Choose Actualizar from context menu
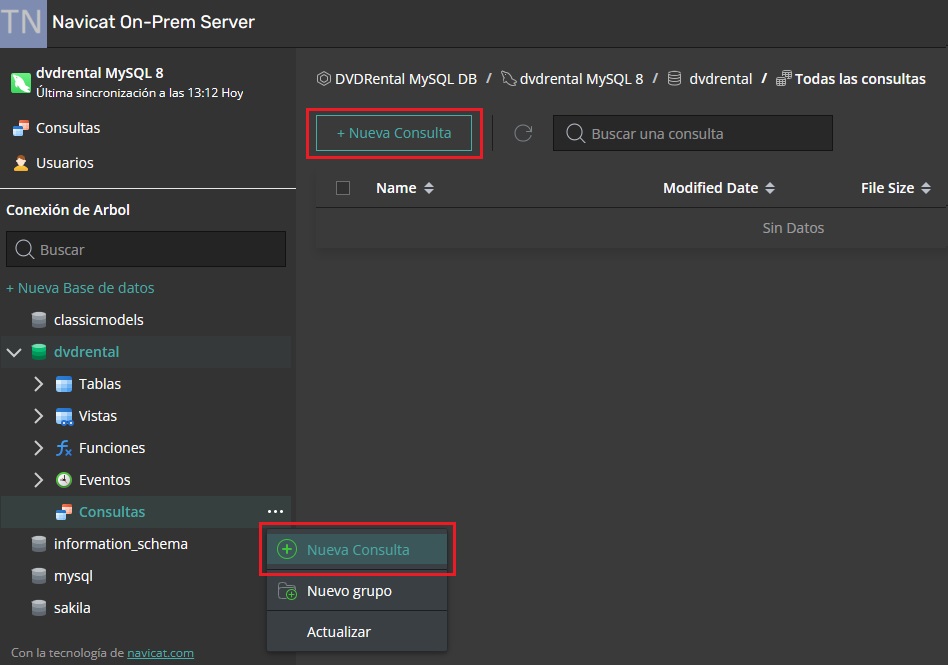Image resolution: width=948 pixels, height=665 pixels. (x=357, y=632)
